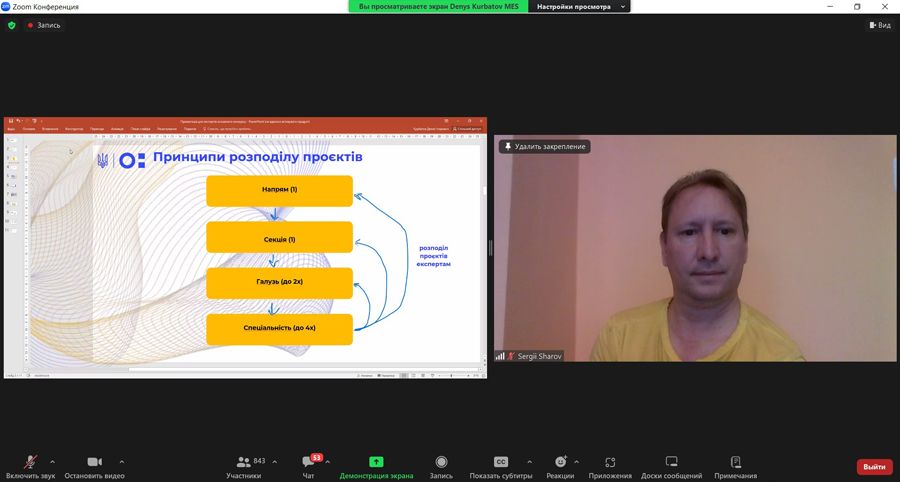Expand arrow next to Участники
The width and height of the screenshot is (900, 482).
(274, 462)
